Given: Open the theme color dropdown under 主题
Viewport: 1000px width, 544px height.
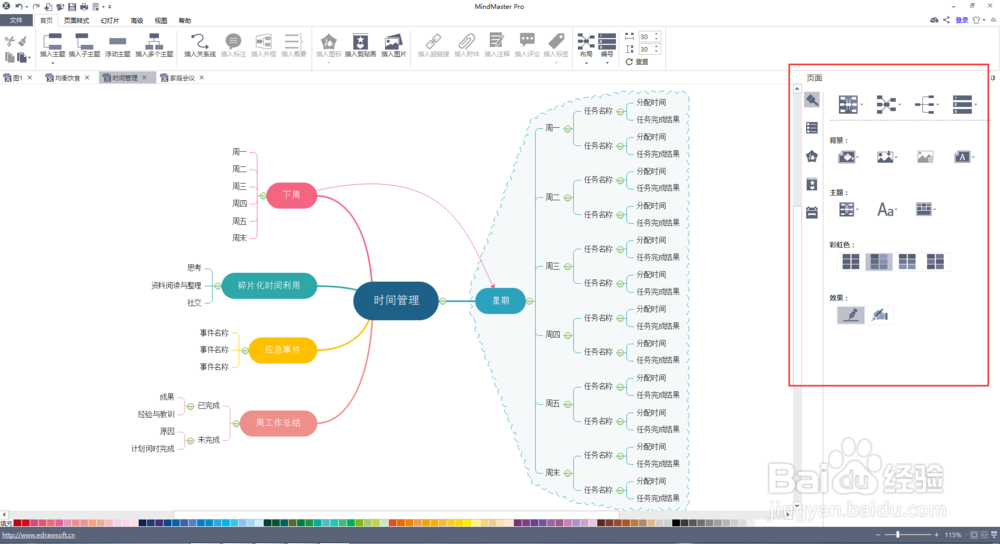Looking at the screenshot, I should click(925, 209).
